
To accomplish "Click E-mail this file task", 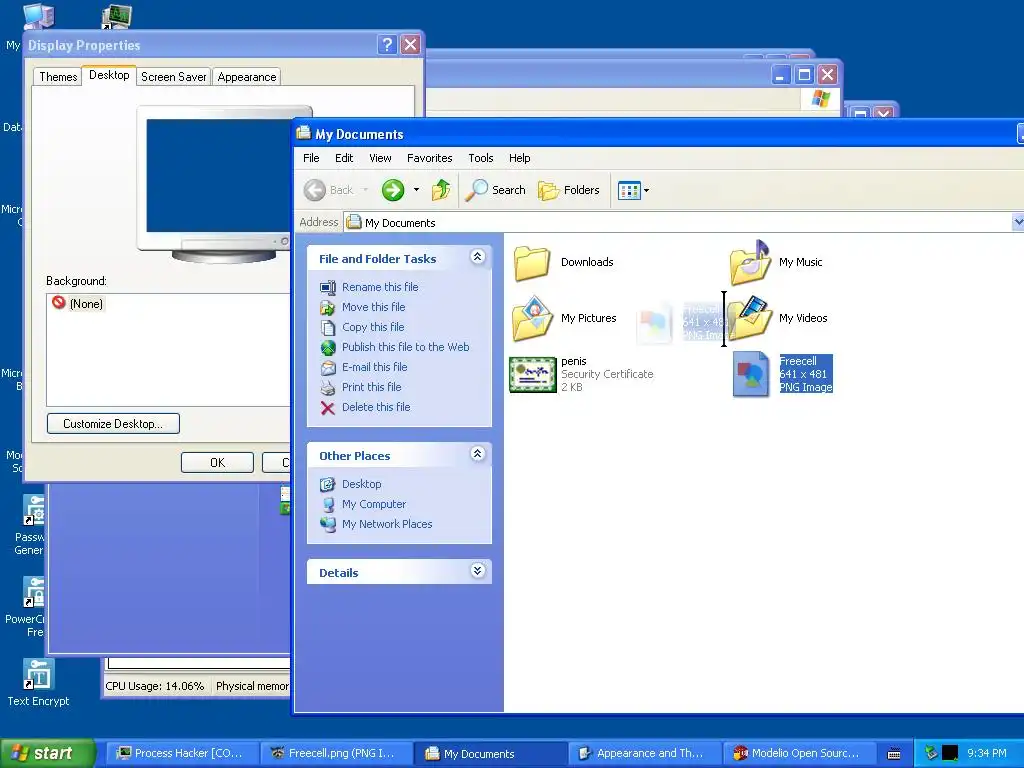I will 374,367.
